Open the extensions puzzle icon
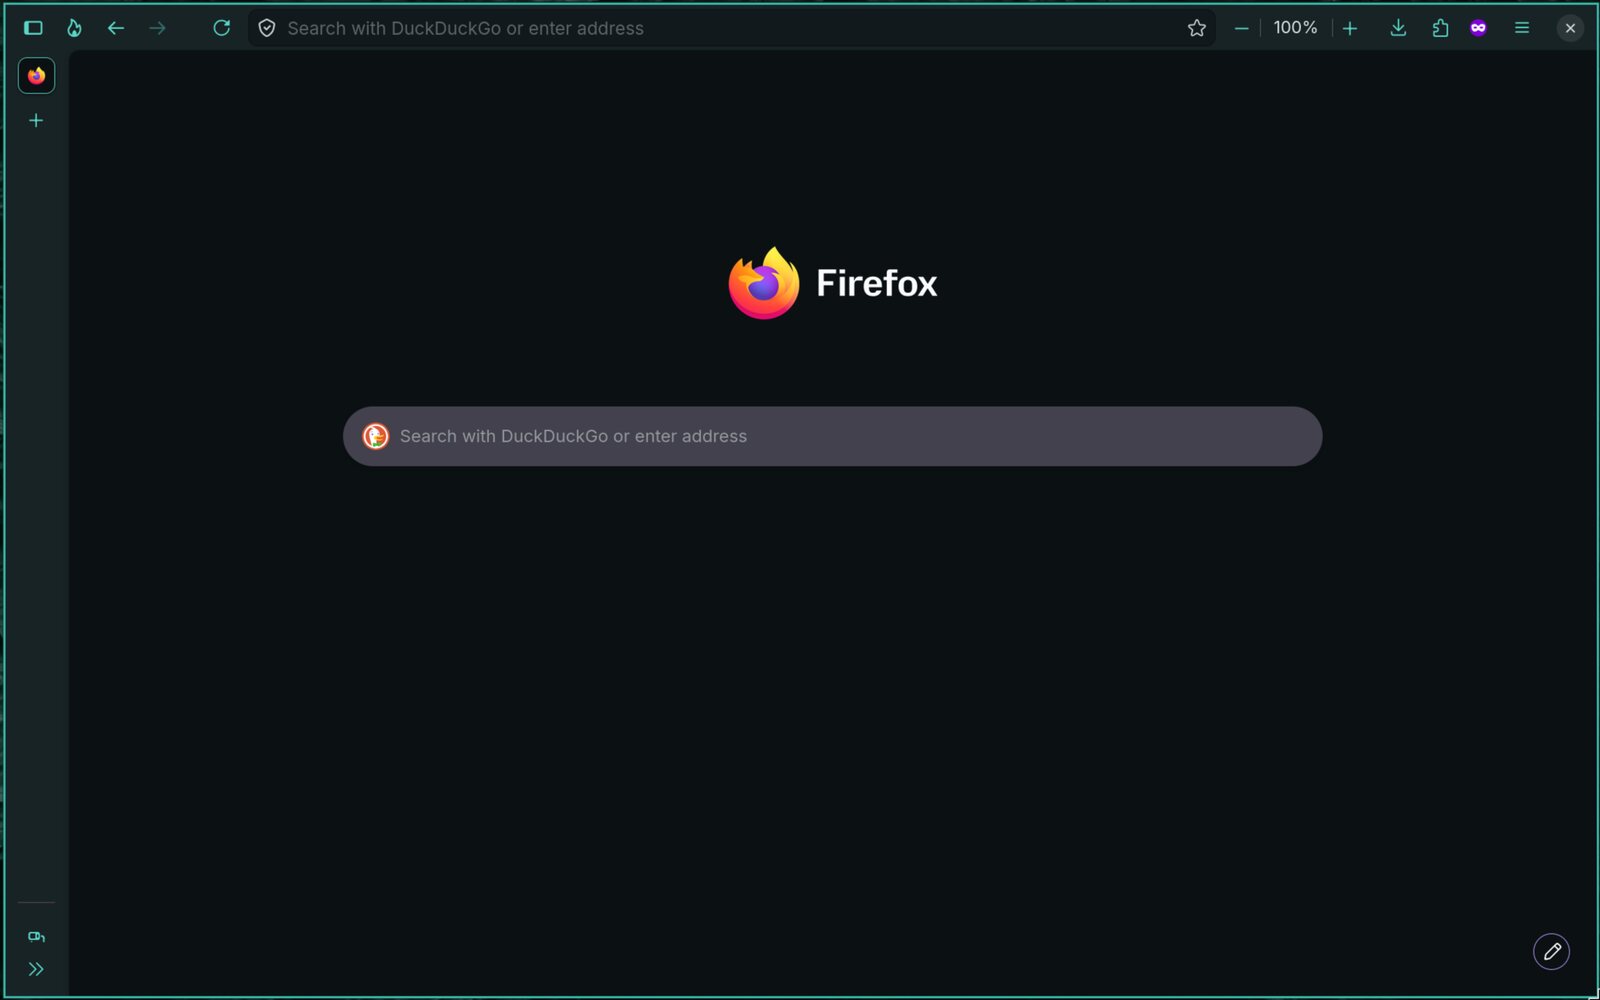 pyautogui.click(x=1440, y=28)
